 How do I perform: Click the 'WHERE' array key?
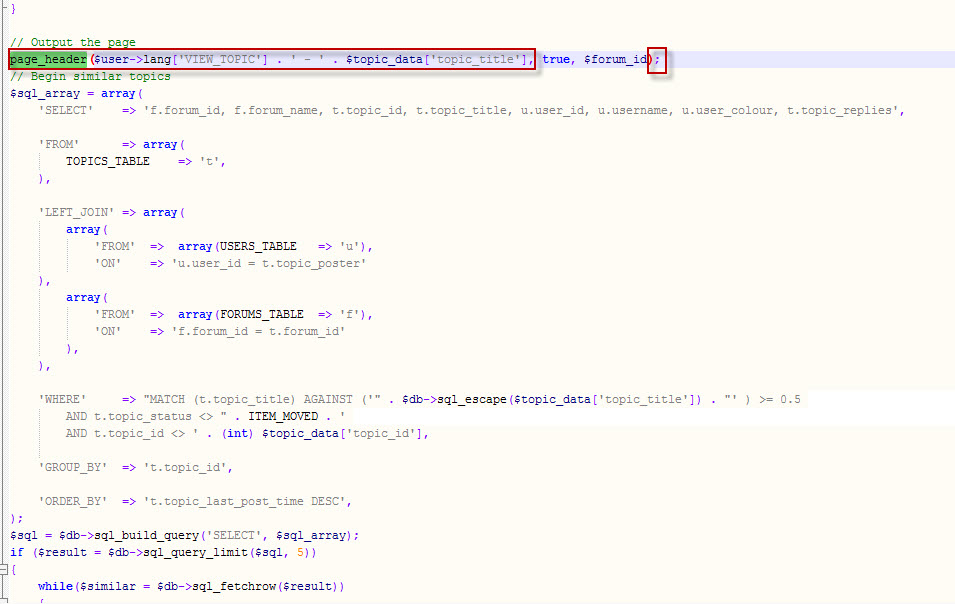pyautogui.click(x=62, y=399)
